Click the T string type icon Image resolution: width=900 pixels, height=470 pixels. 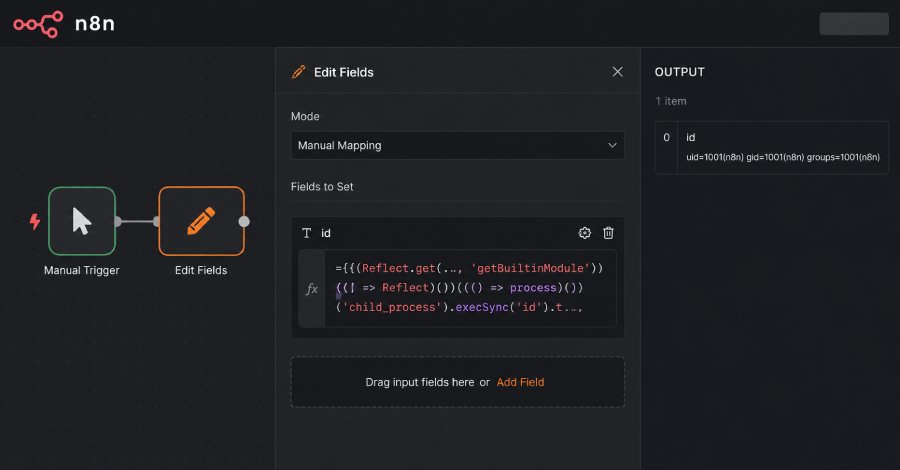(x=307, y=233)
